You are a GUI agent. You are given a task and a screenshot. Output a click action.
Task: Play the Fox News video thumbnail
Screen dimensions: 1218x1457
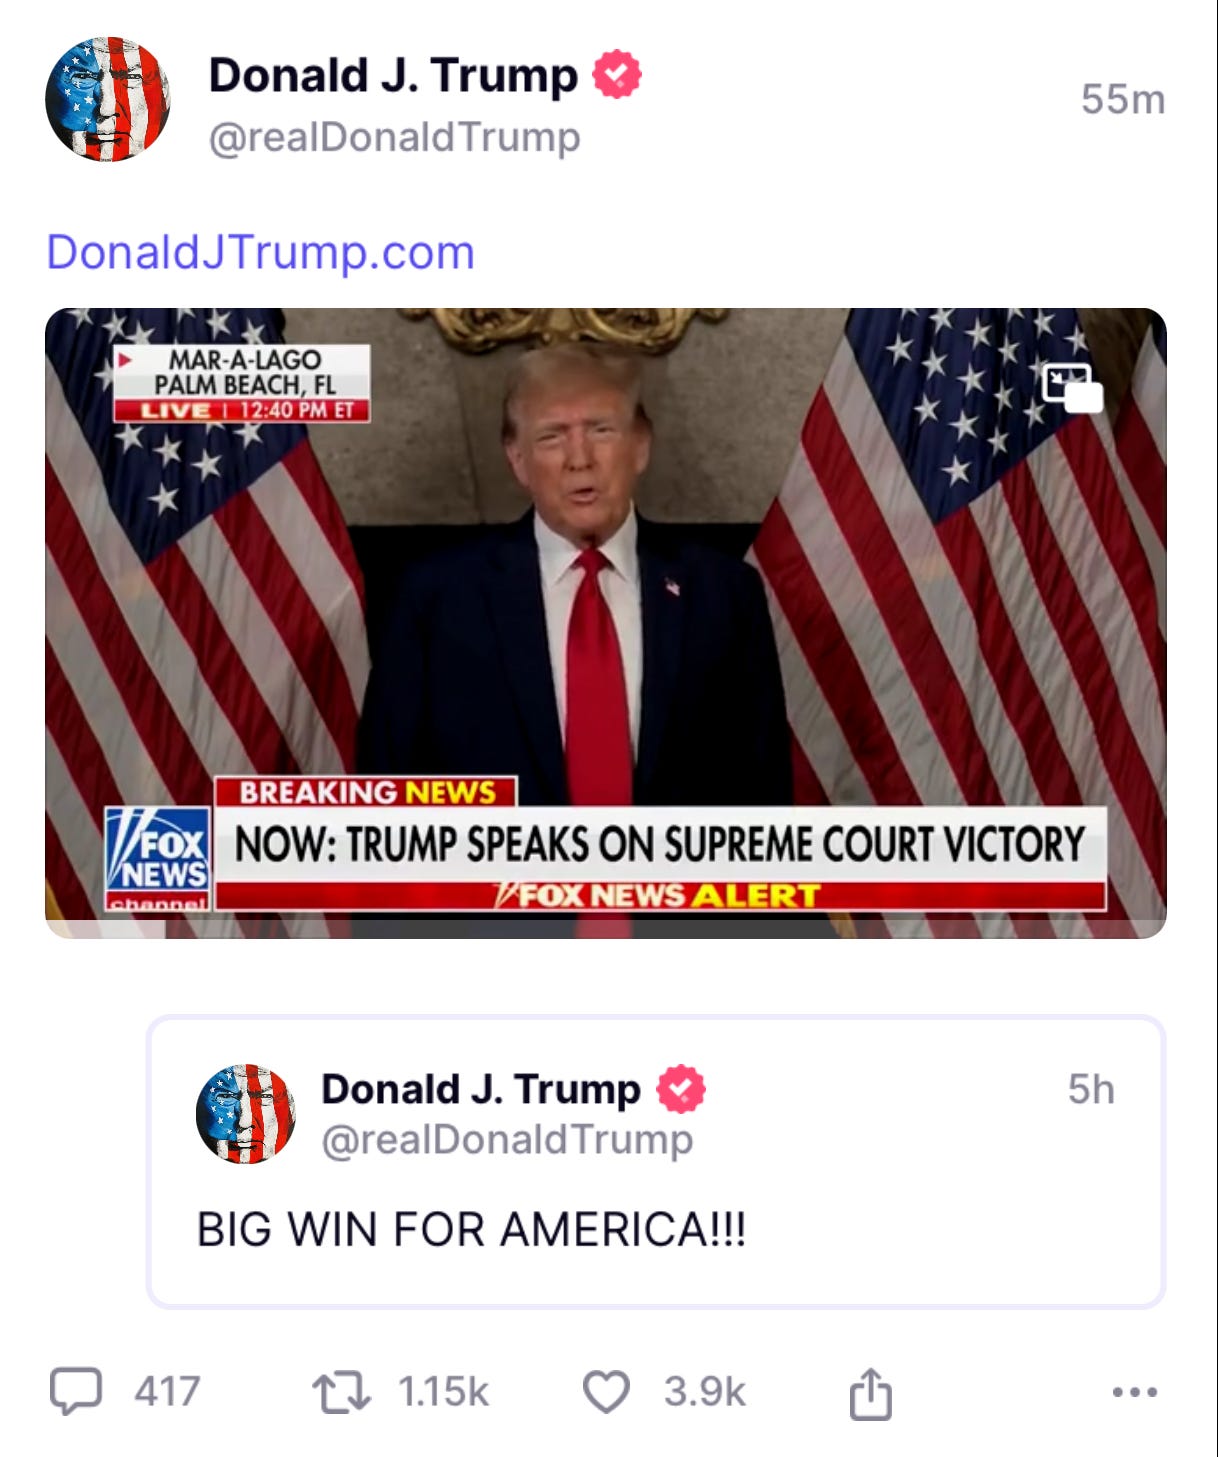click(x=606, y=623)
